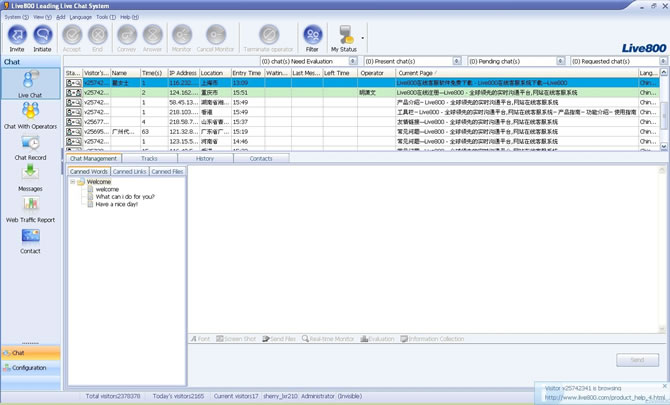
Task: Click the My Status icon
Action: (345, 35)
